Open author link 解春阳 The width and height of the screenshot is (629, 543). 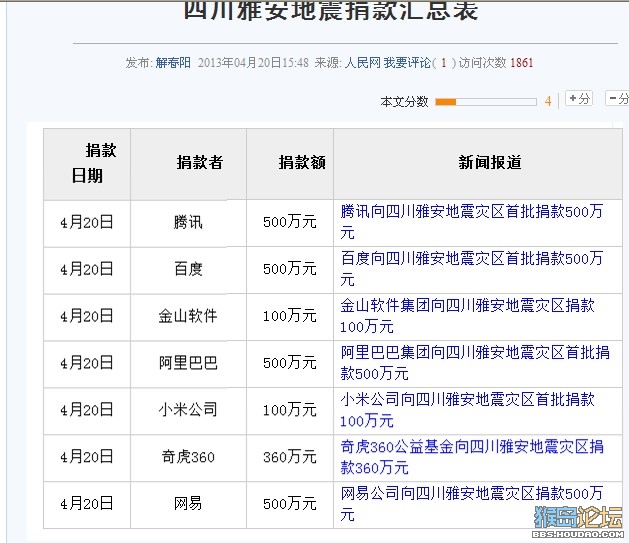pos(173,63)
